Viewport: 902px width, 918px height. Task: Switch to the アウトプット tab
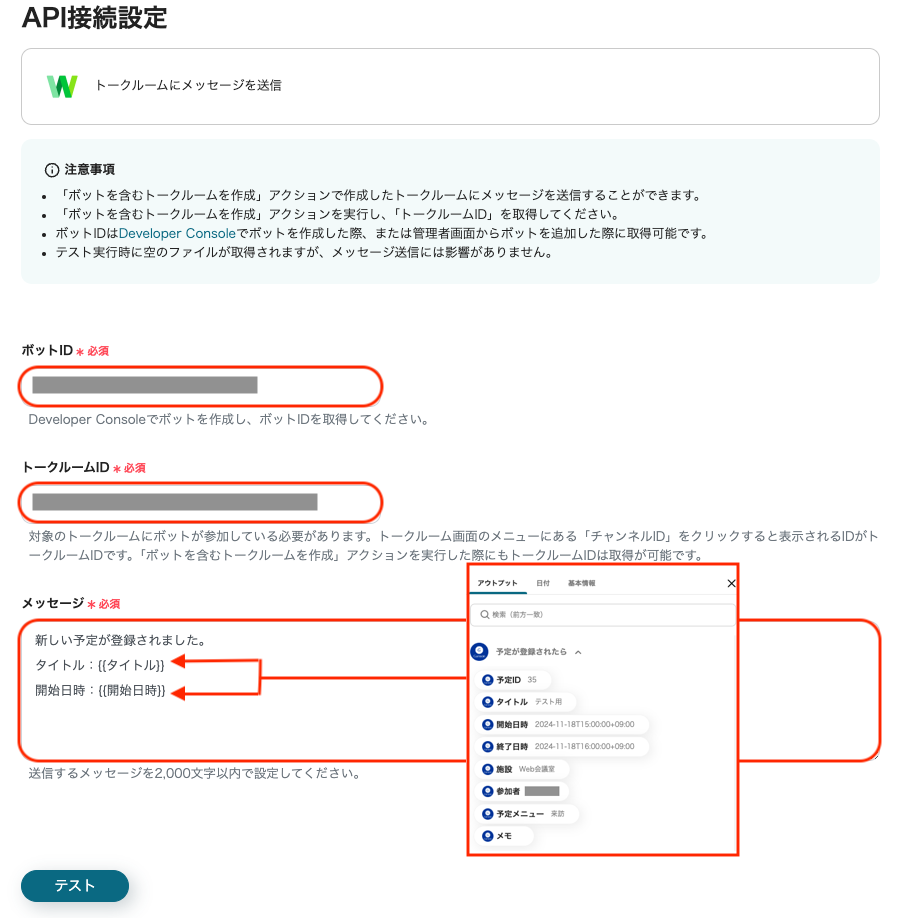point(497,583)
